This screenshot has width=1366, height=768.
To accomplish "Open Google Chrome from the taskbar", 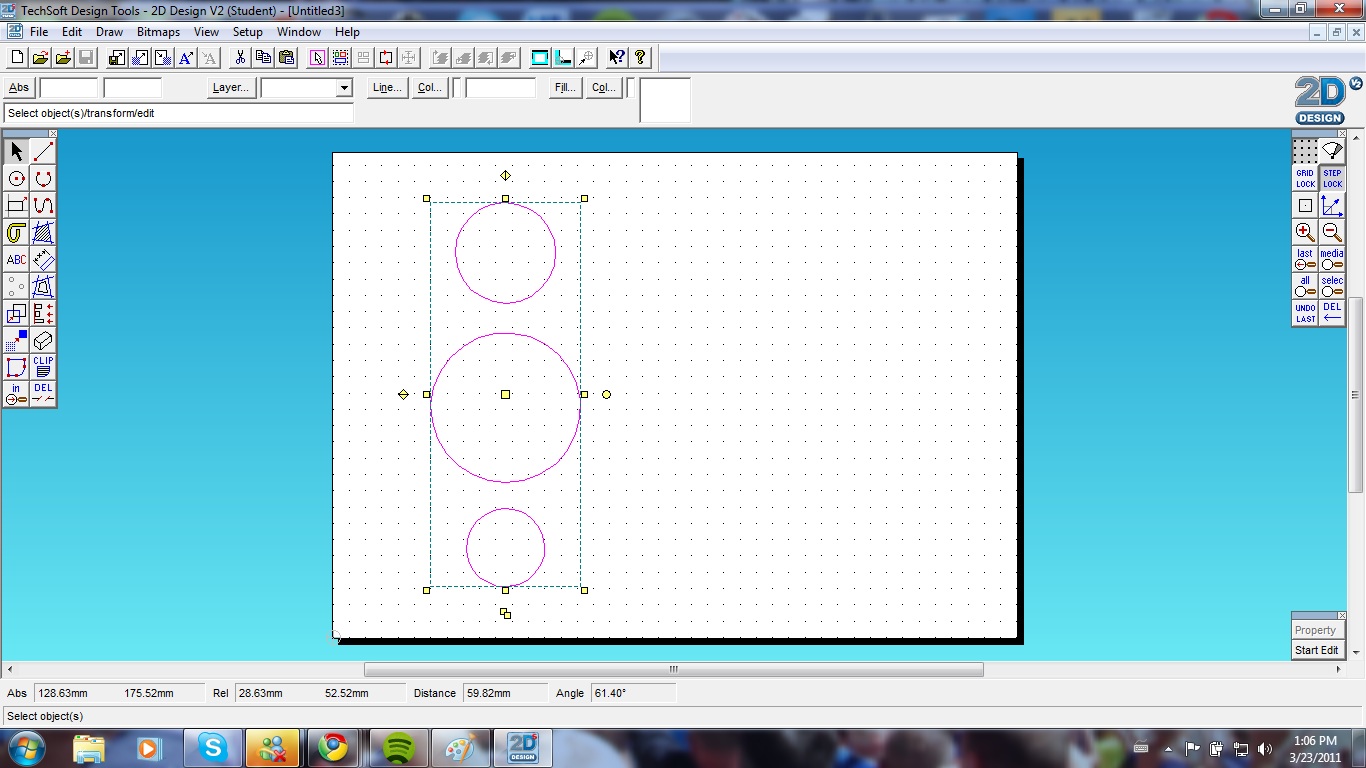I will tap(333, 747).
